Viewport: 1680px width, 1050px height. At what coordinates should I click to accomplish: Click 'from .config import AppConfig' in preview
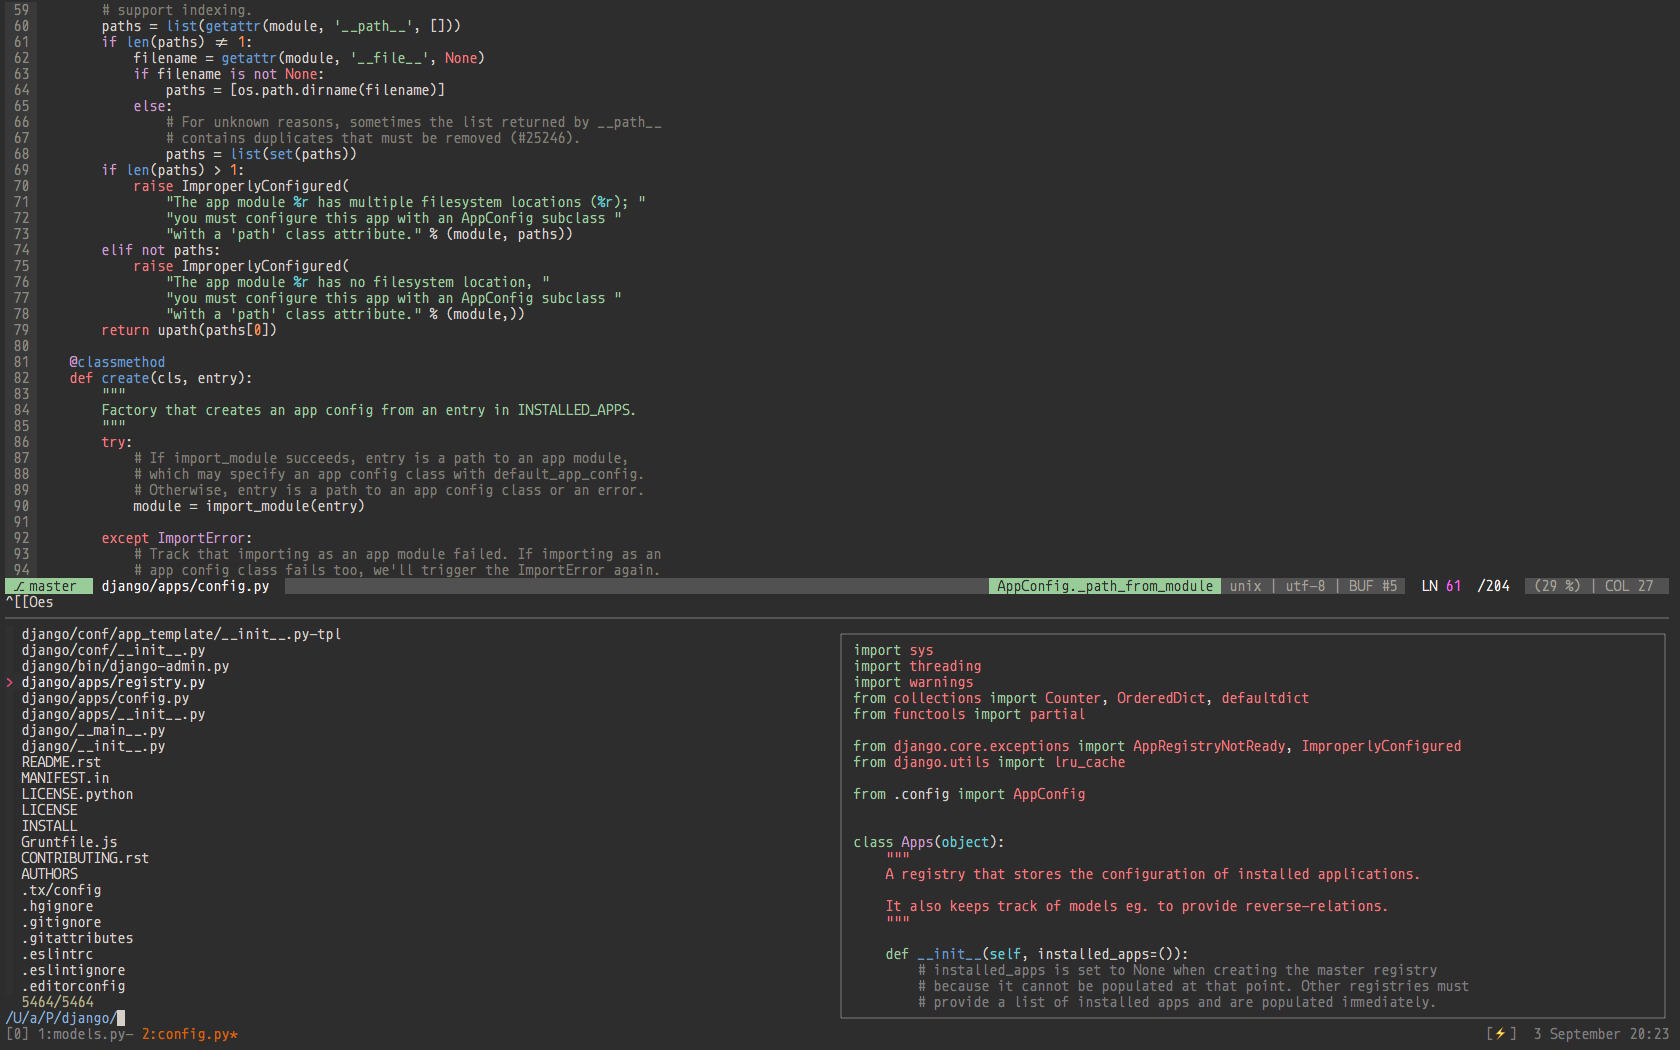[969, 794]
